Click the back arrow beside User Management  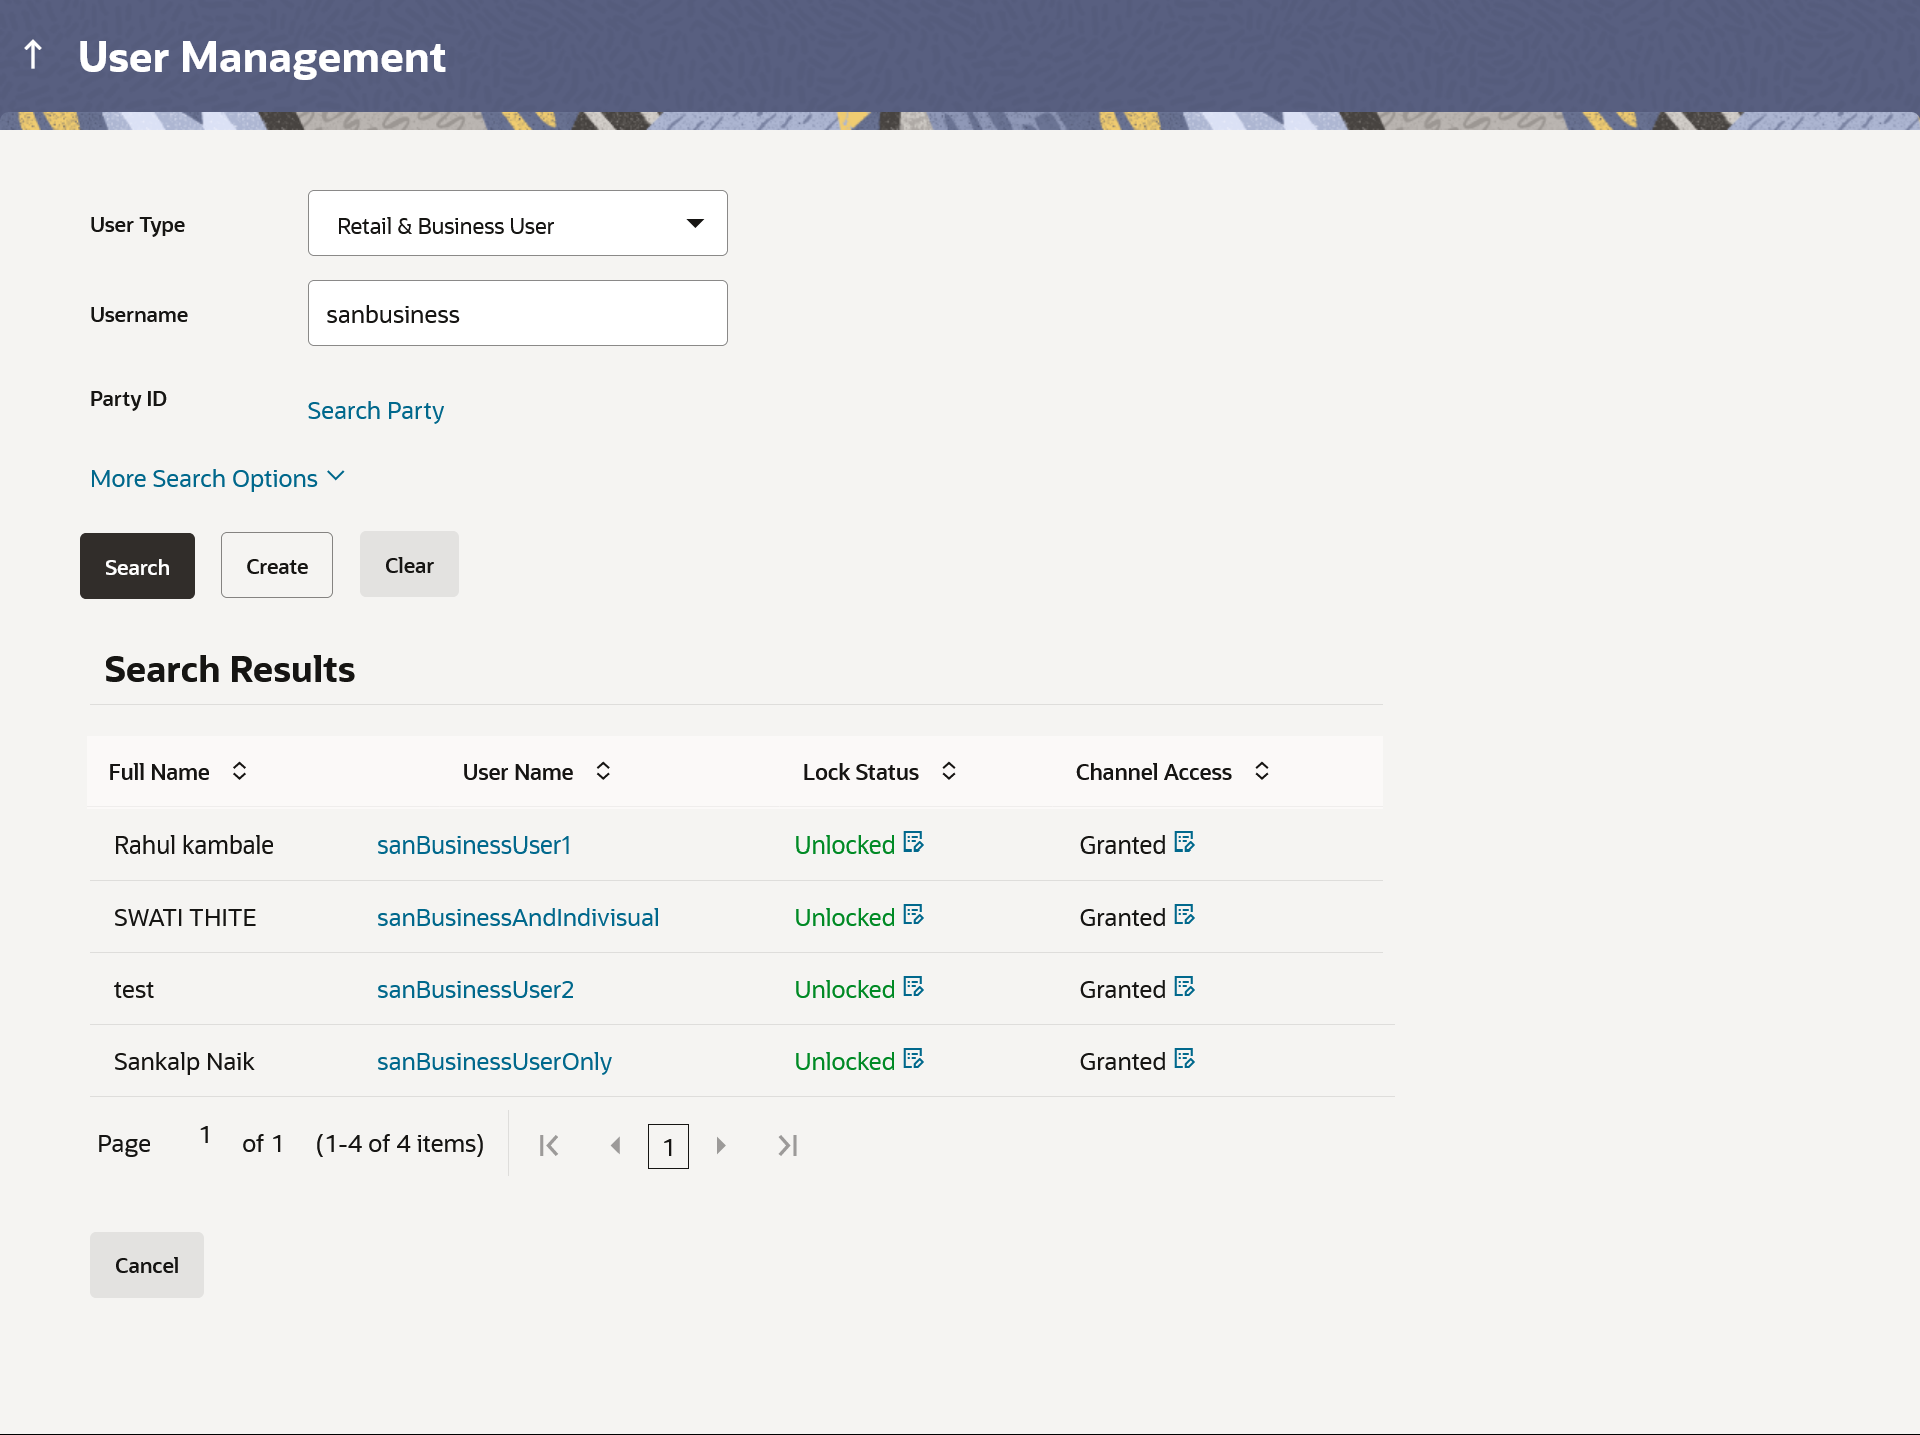coord(33,55)
